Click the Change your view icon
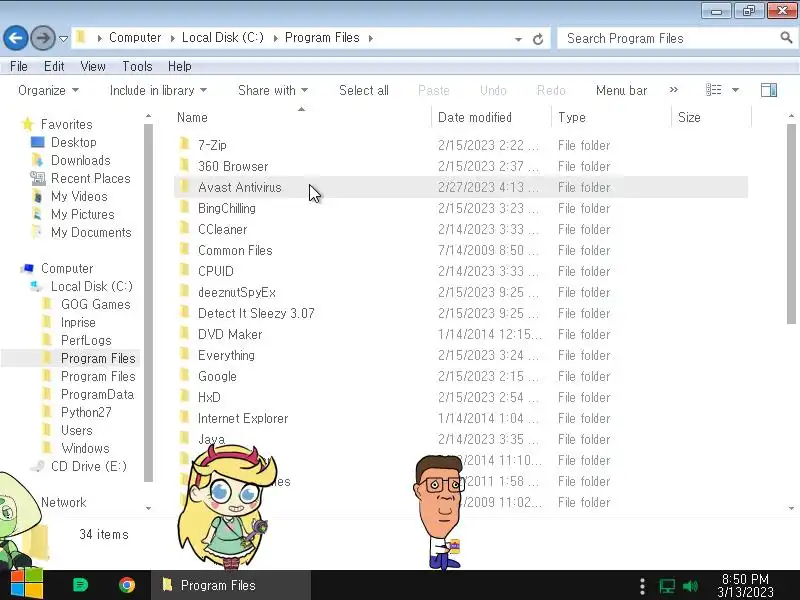800x600 pixels. tap(713, 90)
